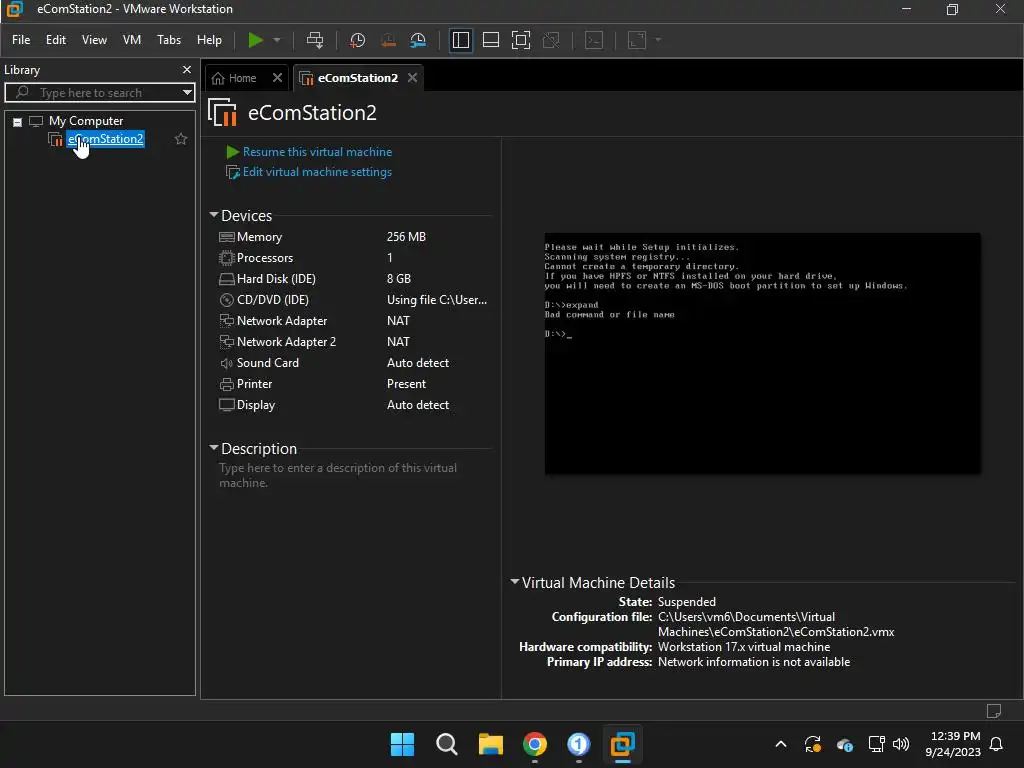Open File Explorer from the taskbar
Screen dimensions: 1024x768
(490, 744)
